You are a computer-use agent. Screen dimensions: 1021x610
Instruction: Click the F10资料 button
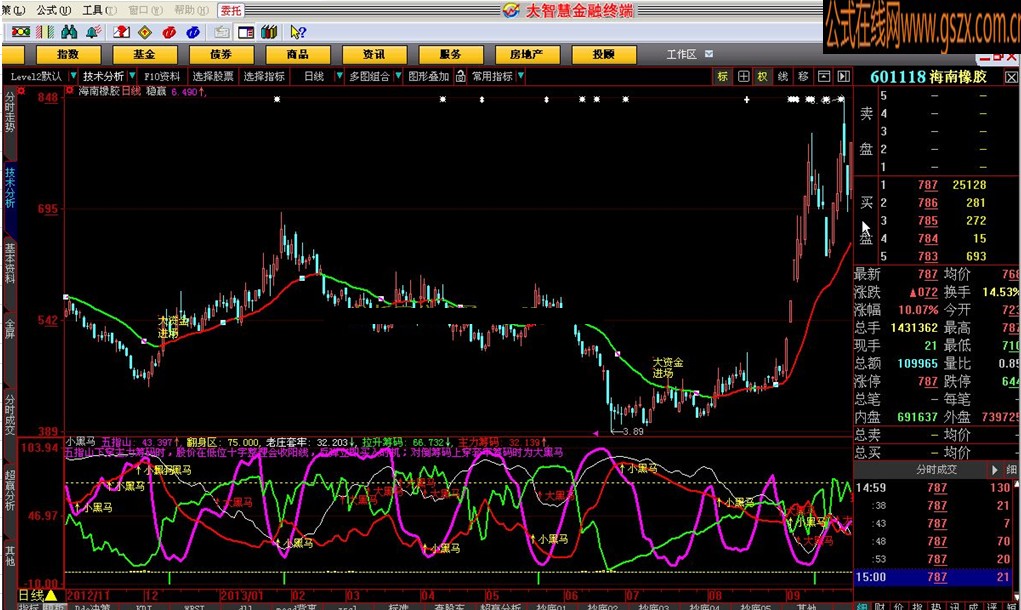(x=162, y=76)
